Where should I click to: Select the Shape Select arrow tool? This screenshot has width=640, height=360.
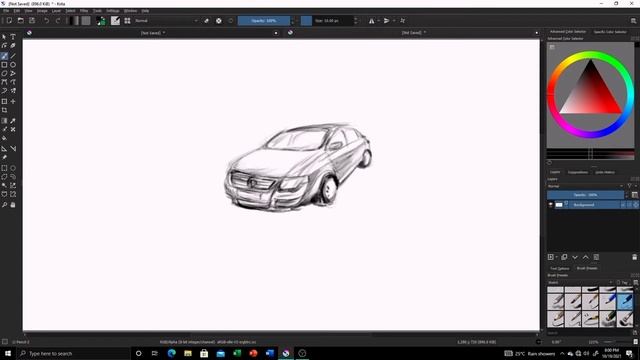(4, 37)
